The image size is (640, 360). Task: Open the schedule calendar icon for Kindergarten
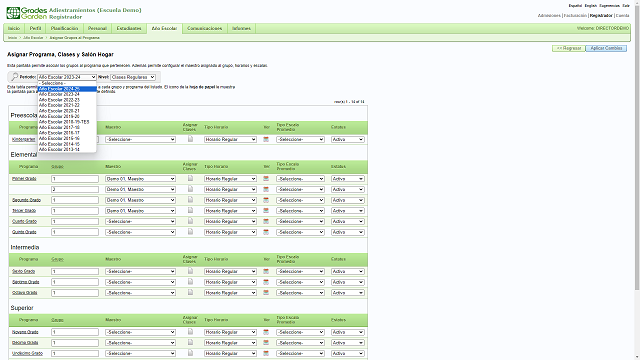266,139
